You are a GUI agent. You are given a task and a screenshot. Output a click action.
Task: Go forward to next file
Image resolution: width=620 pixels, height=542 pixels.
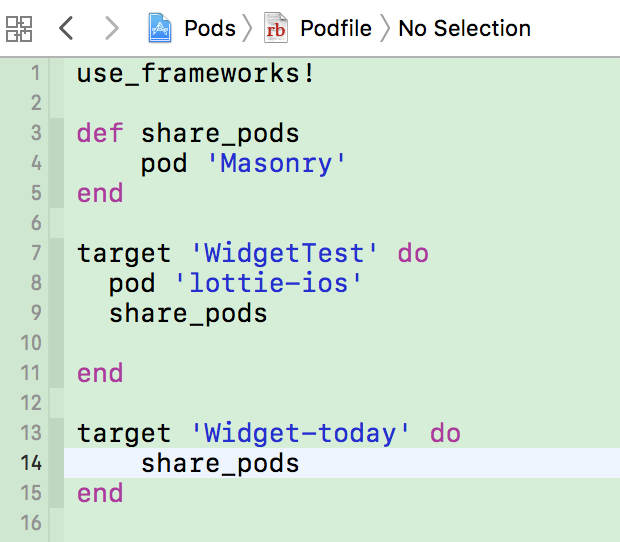tap(111, 28)
